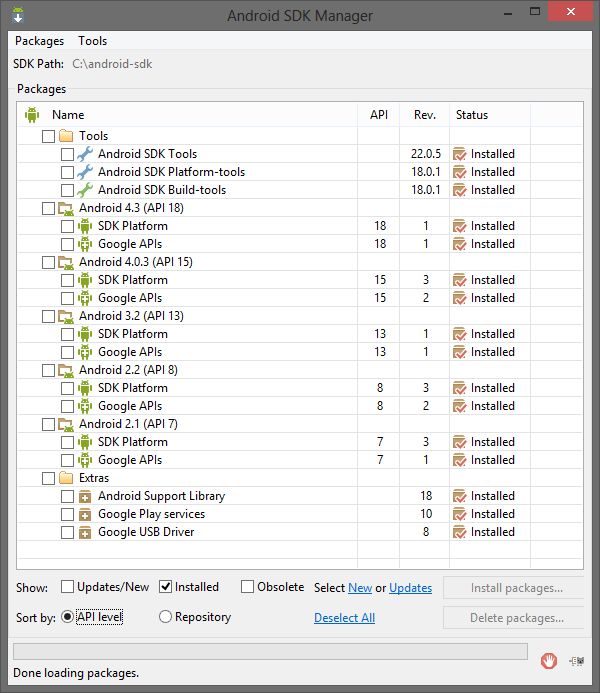The width and height of the screenshot is (600, 693).
Task: Uncheck the Installed filter checkbox
Action: point(166,587)
